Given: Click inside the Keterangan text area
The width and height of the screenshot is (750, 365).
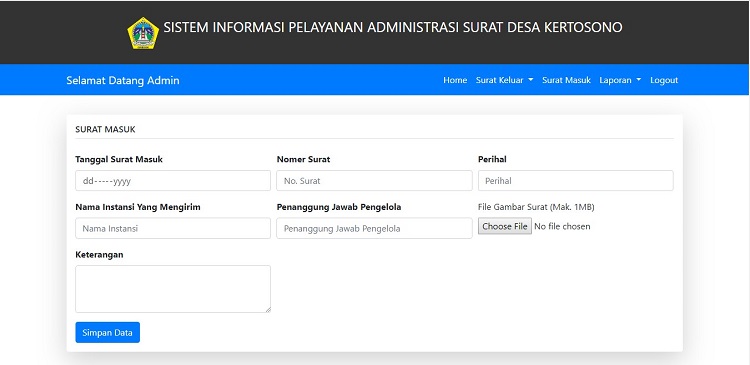Looking at the screenshot, I should point(173,289).
